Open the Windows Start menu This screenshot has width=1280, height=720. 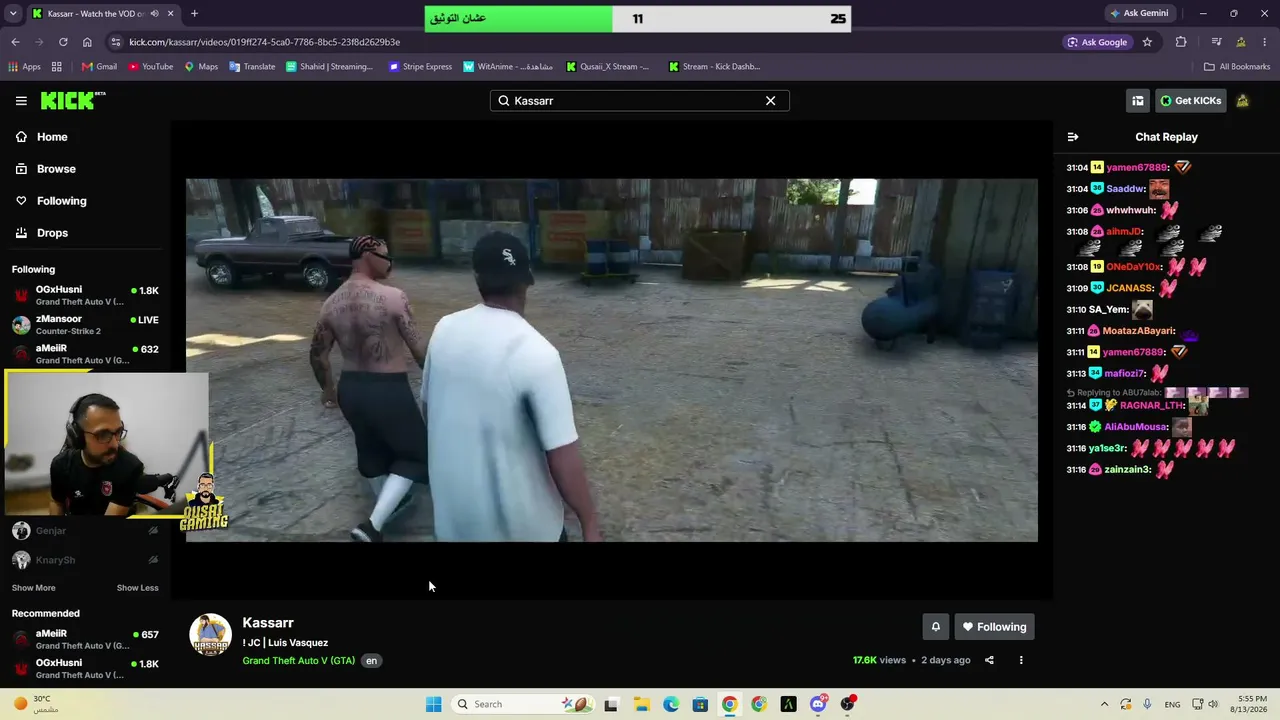tap(433, 704)
